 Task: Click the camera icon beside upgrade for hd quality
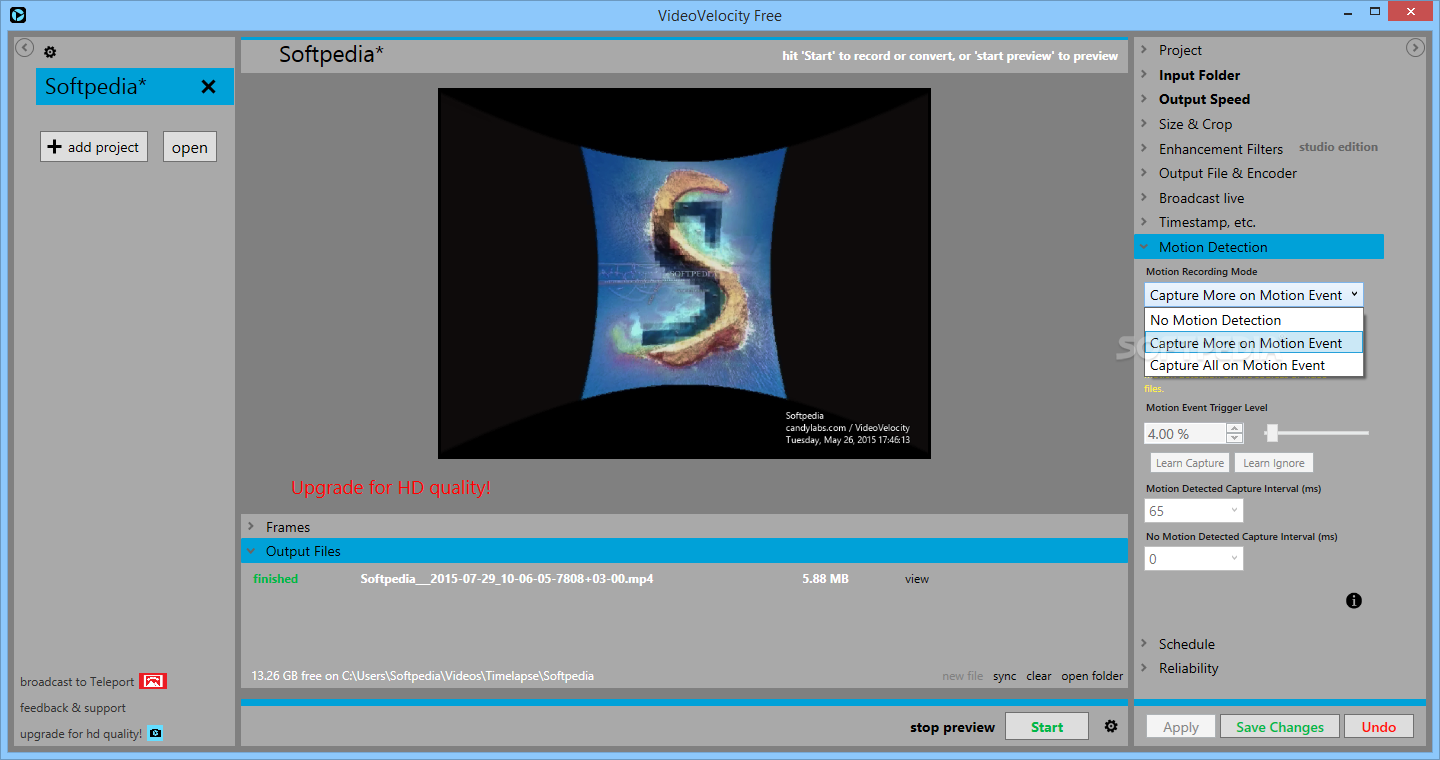click(x=155, y=733)
